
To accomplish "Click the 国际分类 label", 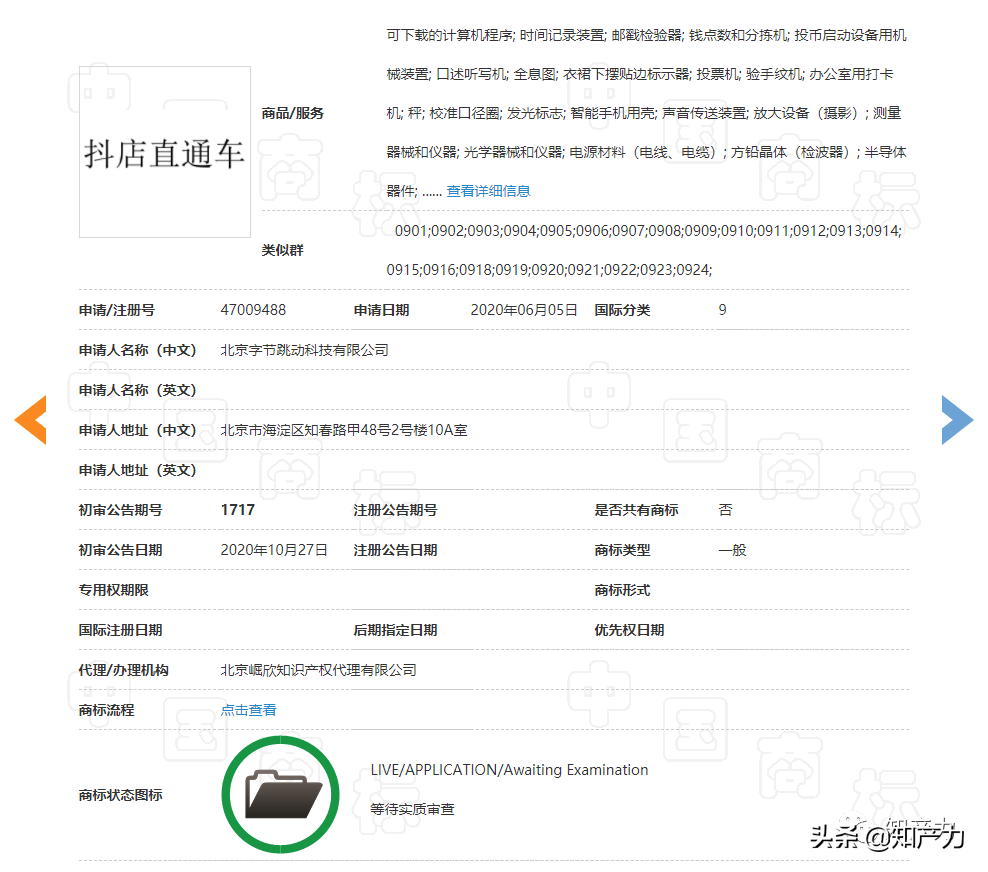I will tap(622, 310).
